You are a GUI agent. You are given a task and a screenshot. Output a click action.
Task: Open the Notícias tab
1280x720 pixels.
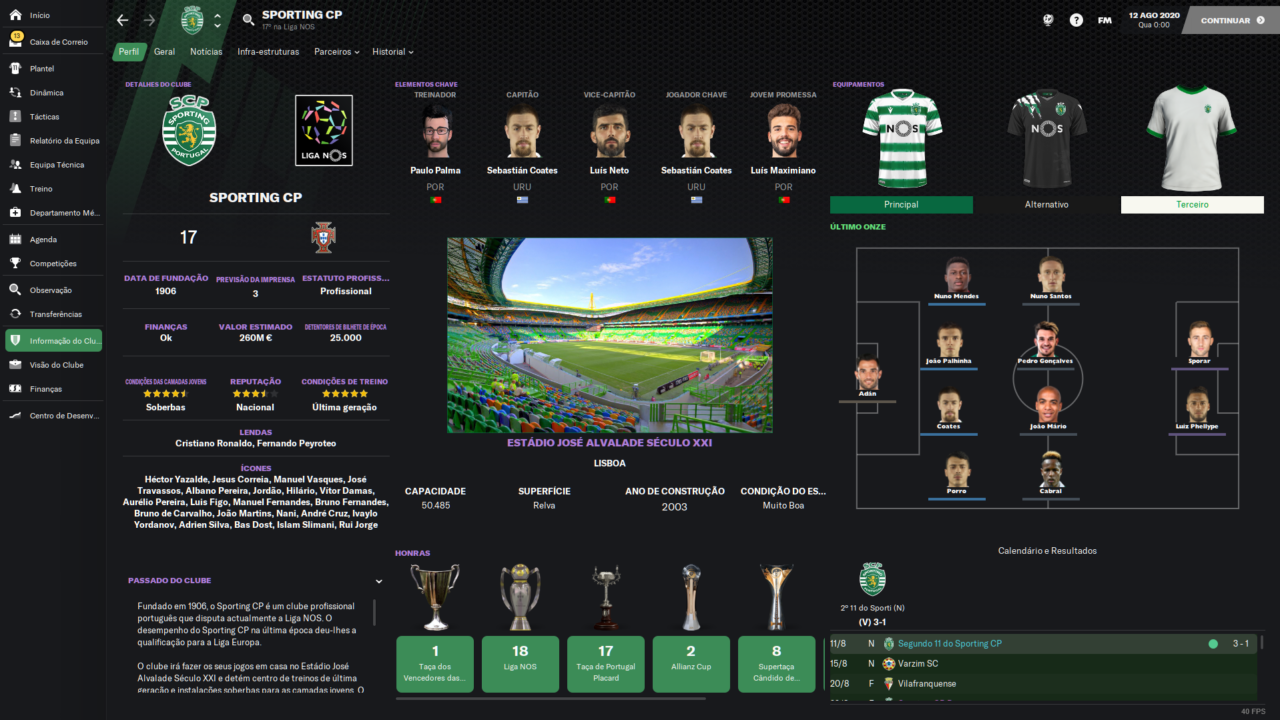206,52
